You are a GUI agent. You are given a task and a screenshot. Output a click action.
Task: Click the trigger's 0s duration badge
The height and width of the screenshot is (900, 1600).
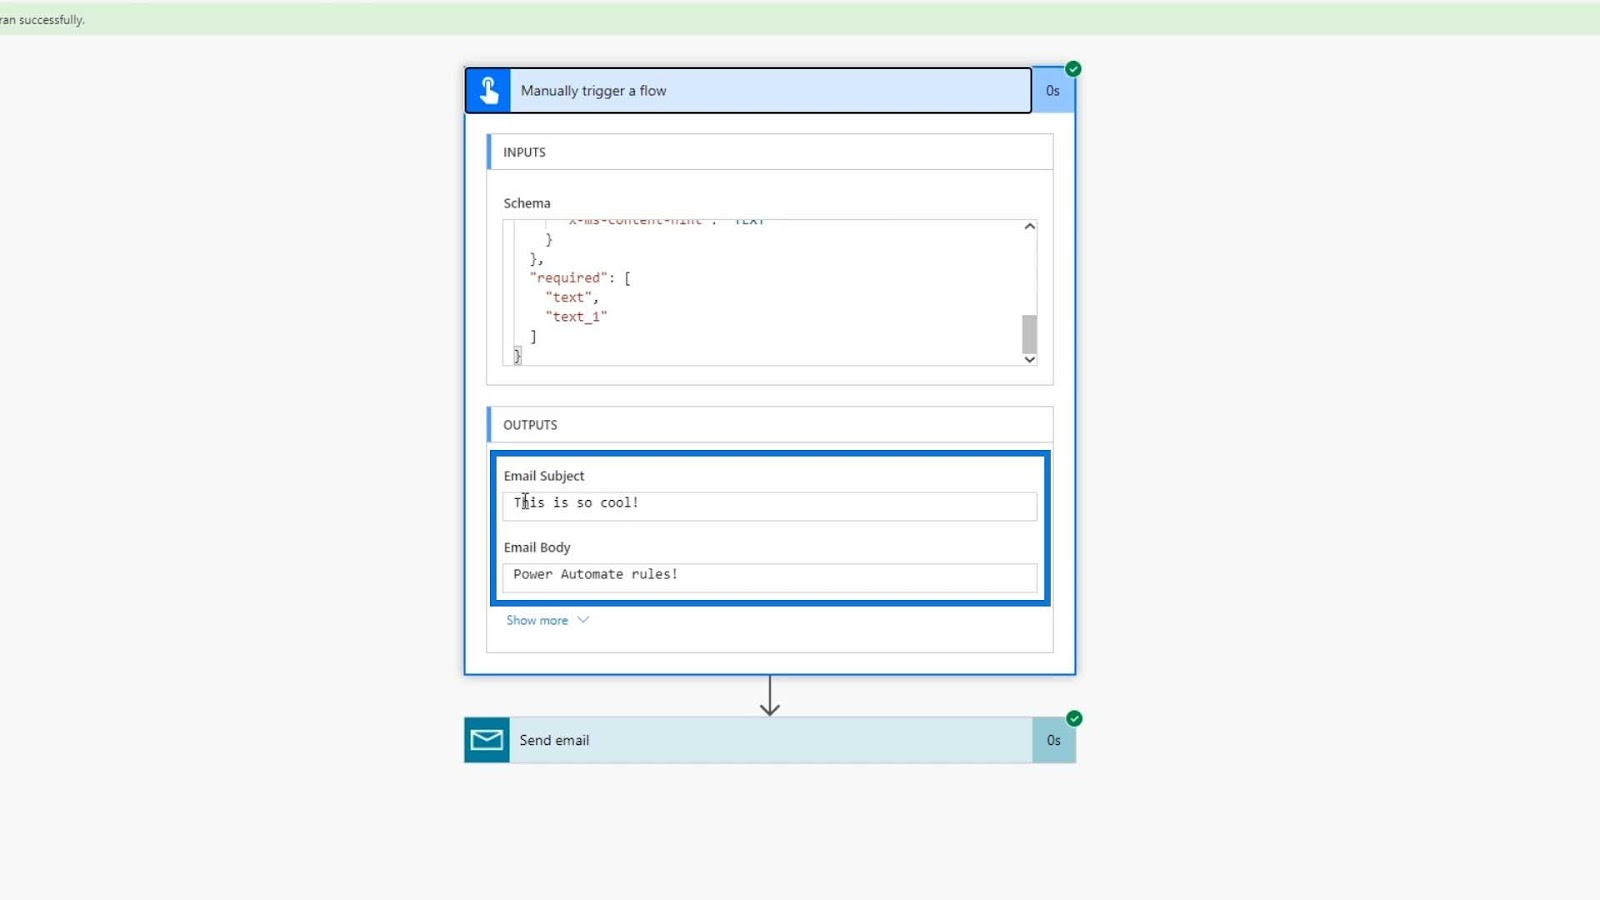point(1053,90)
